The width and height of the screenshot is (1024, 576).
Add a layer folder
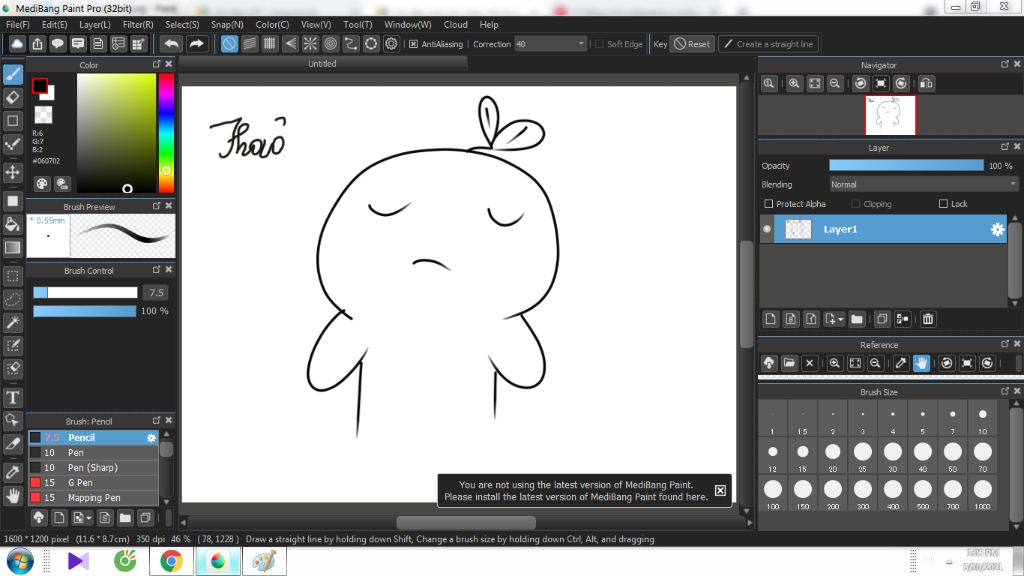pos(857,319)
